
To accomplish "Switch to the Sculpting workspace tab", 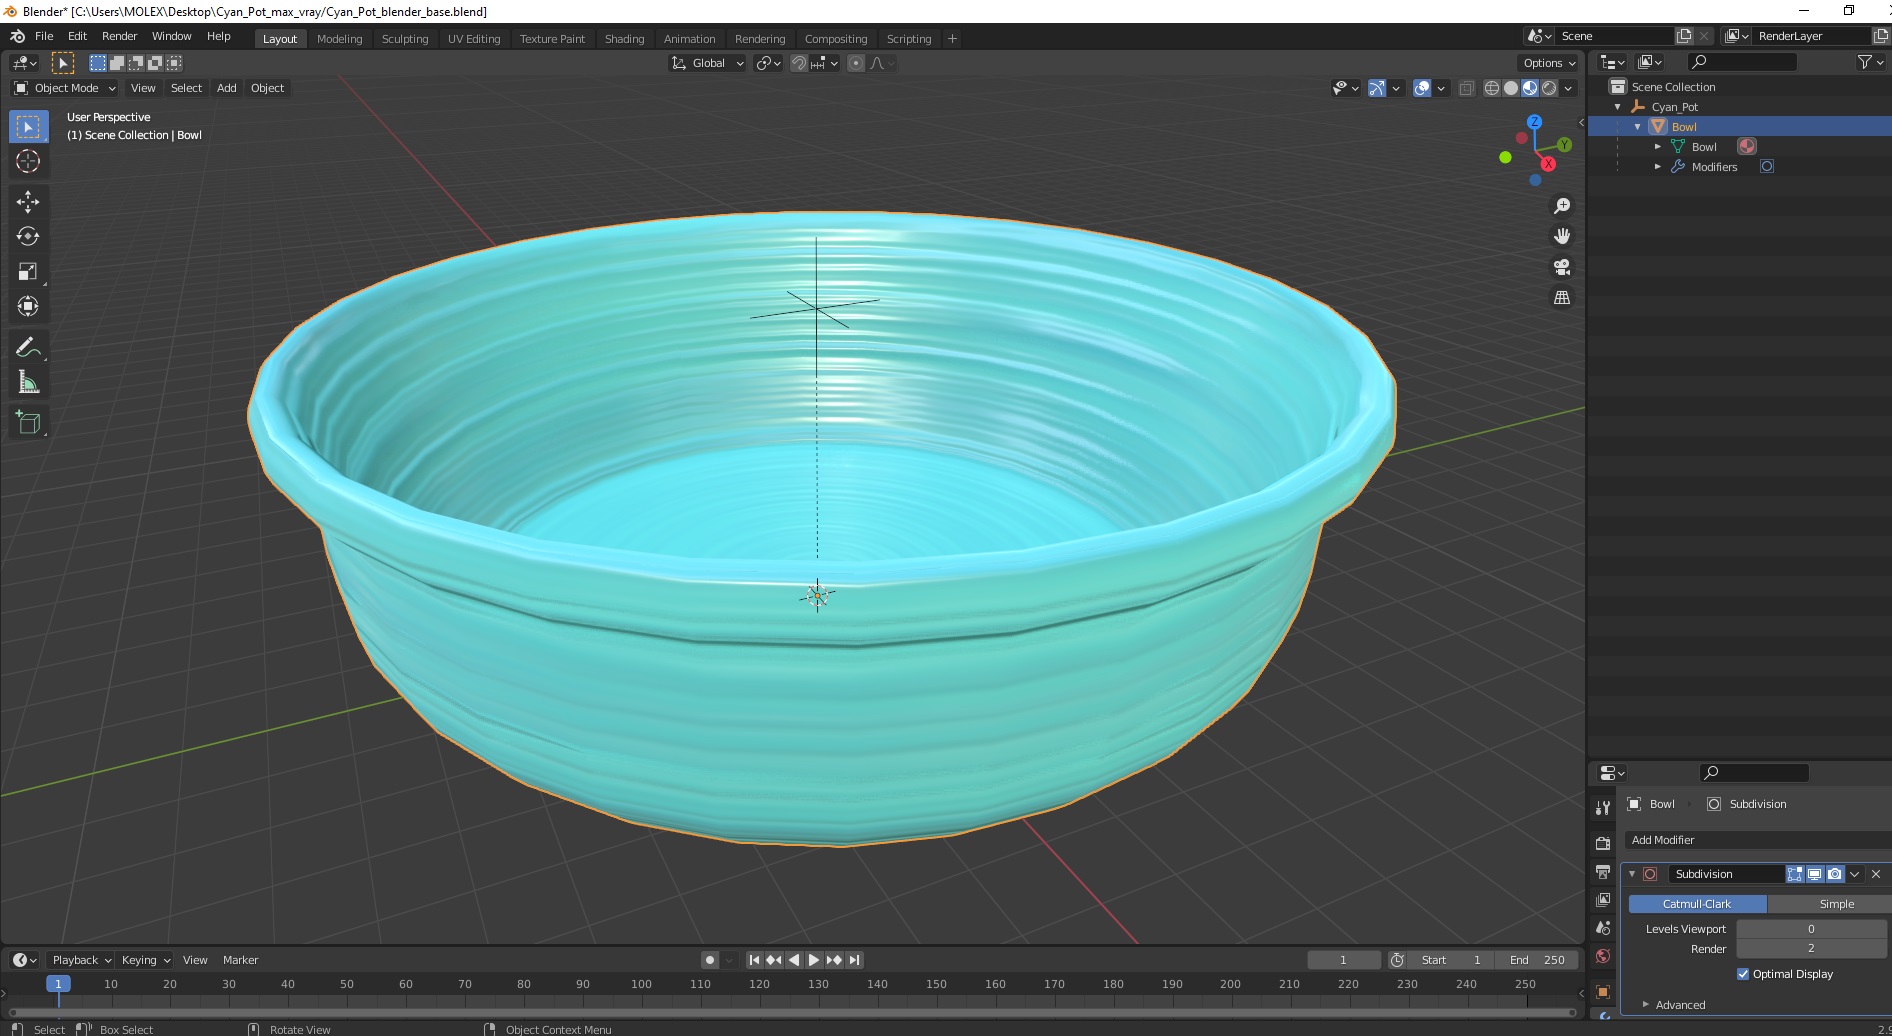I will point(405,39).
